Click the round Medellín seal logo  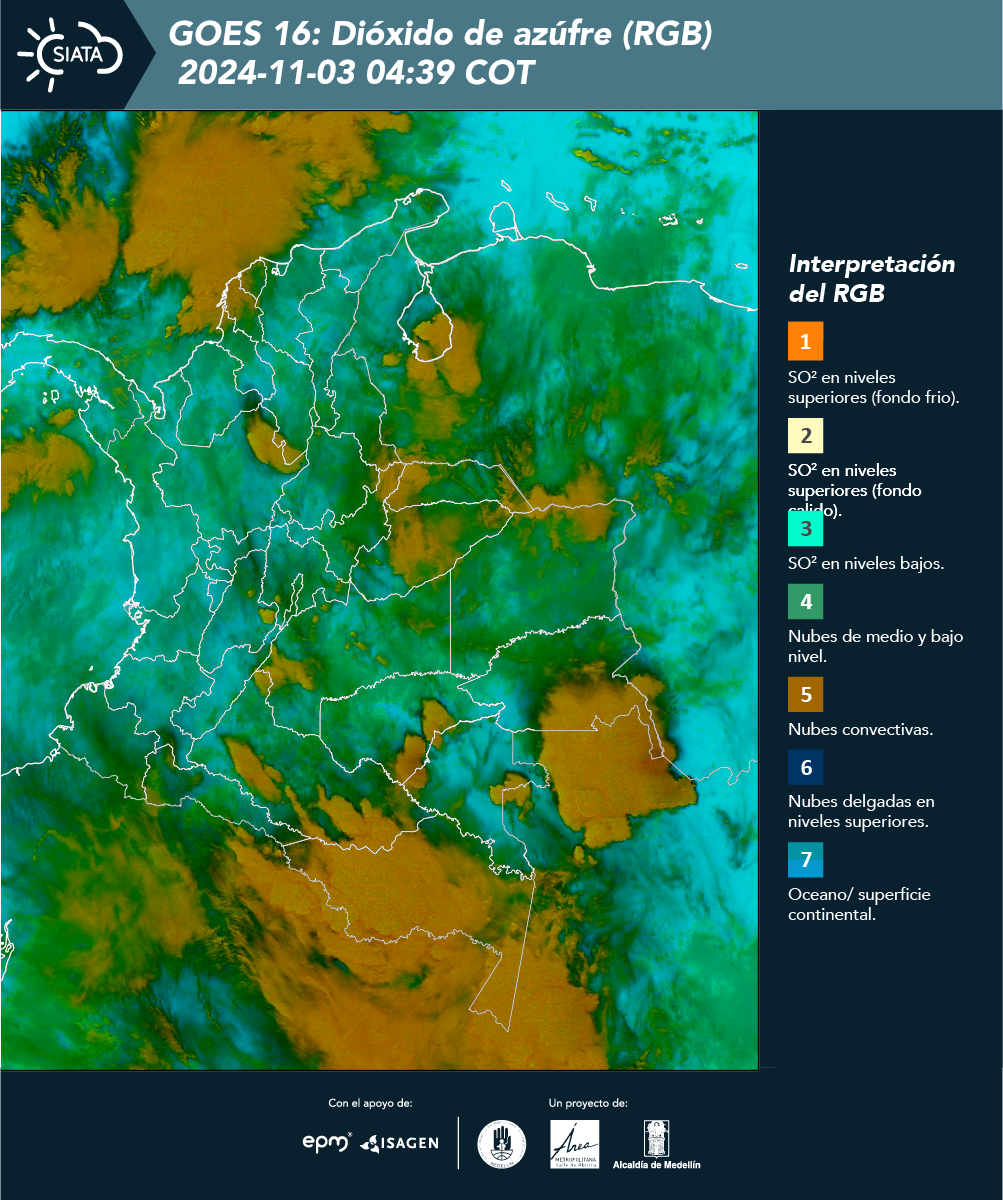click(x=501, y=1144)
